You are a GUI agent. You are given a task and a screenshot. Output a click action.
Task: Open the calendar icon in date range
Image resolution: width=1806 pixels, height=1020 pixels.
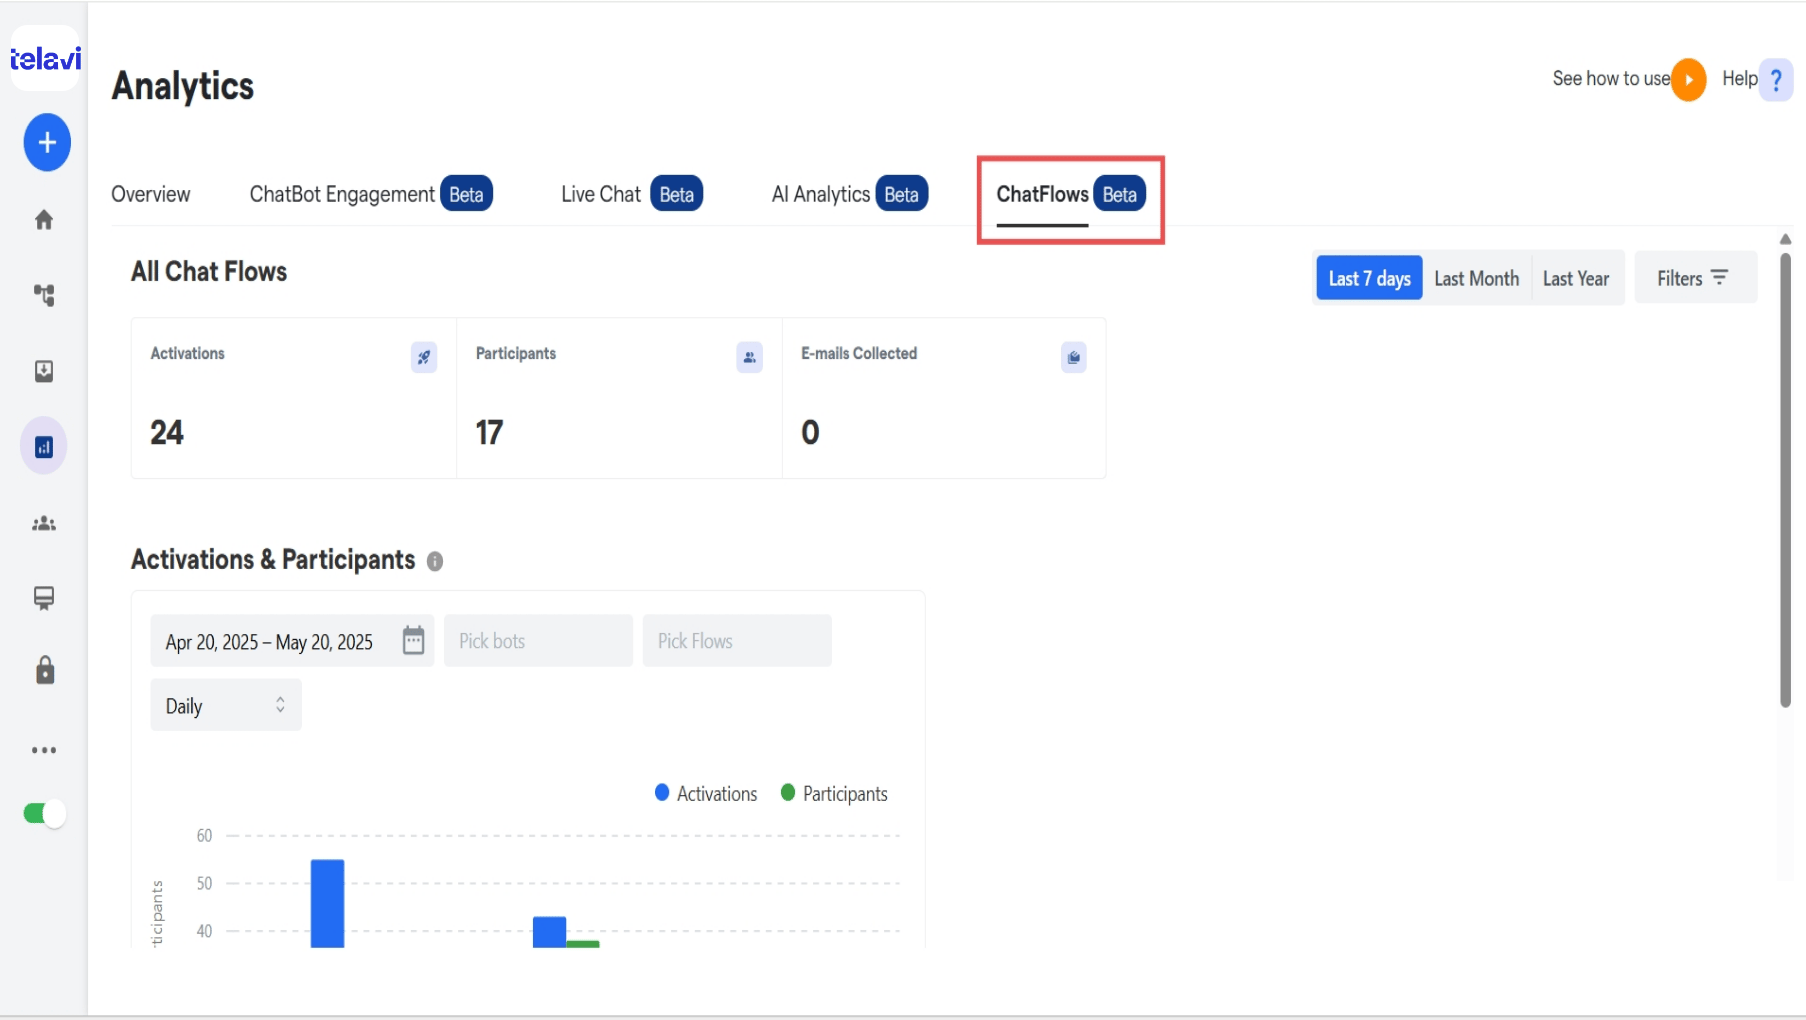point(413,640)
